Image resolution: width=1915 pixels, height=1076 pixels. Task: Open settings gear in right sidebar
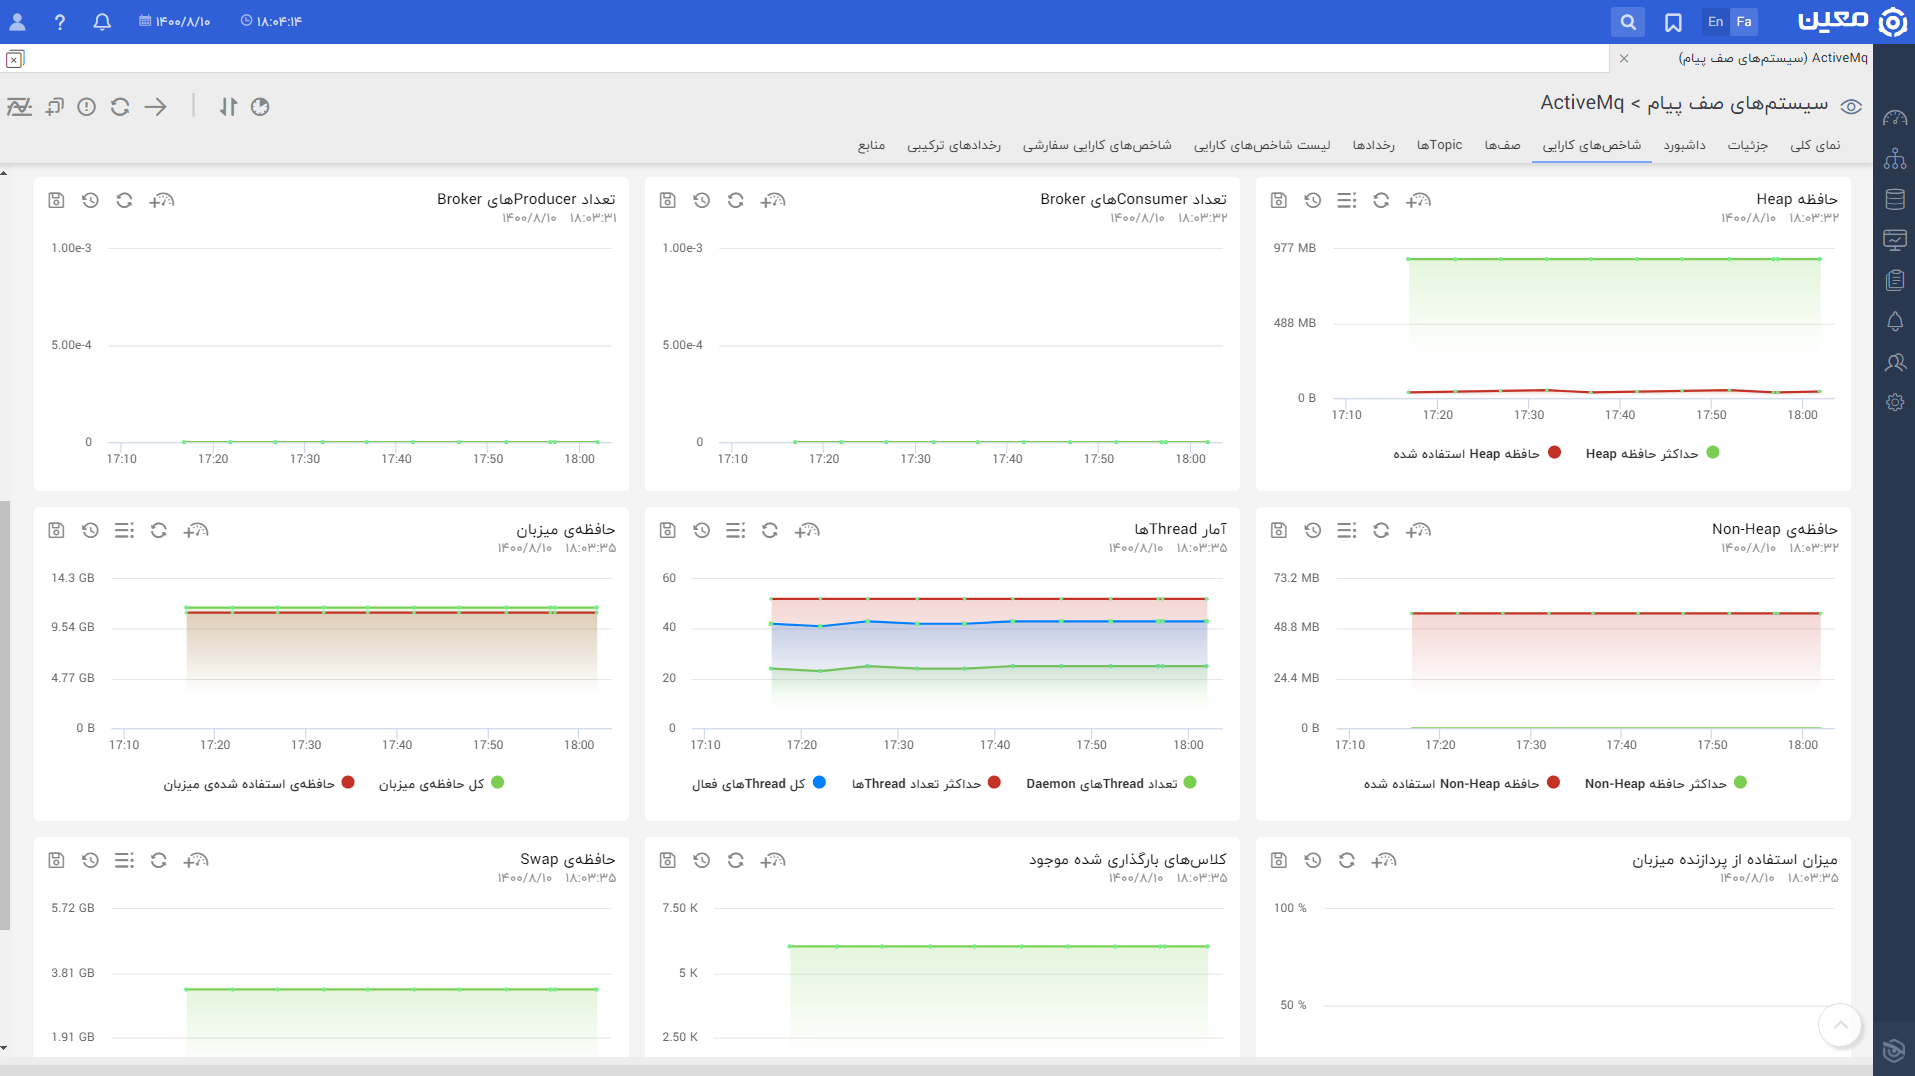(x=1895, y=402)
